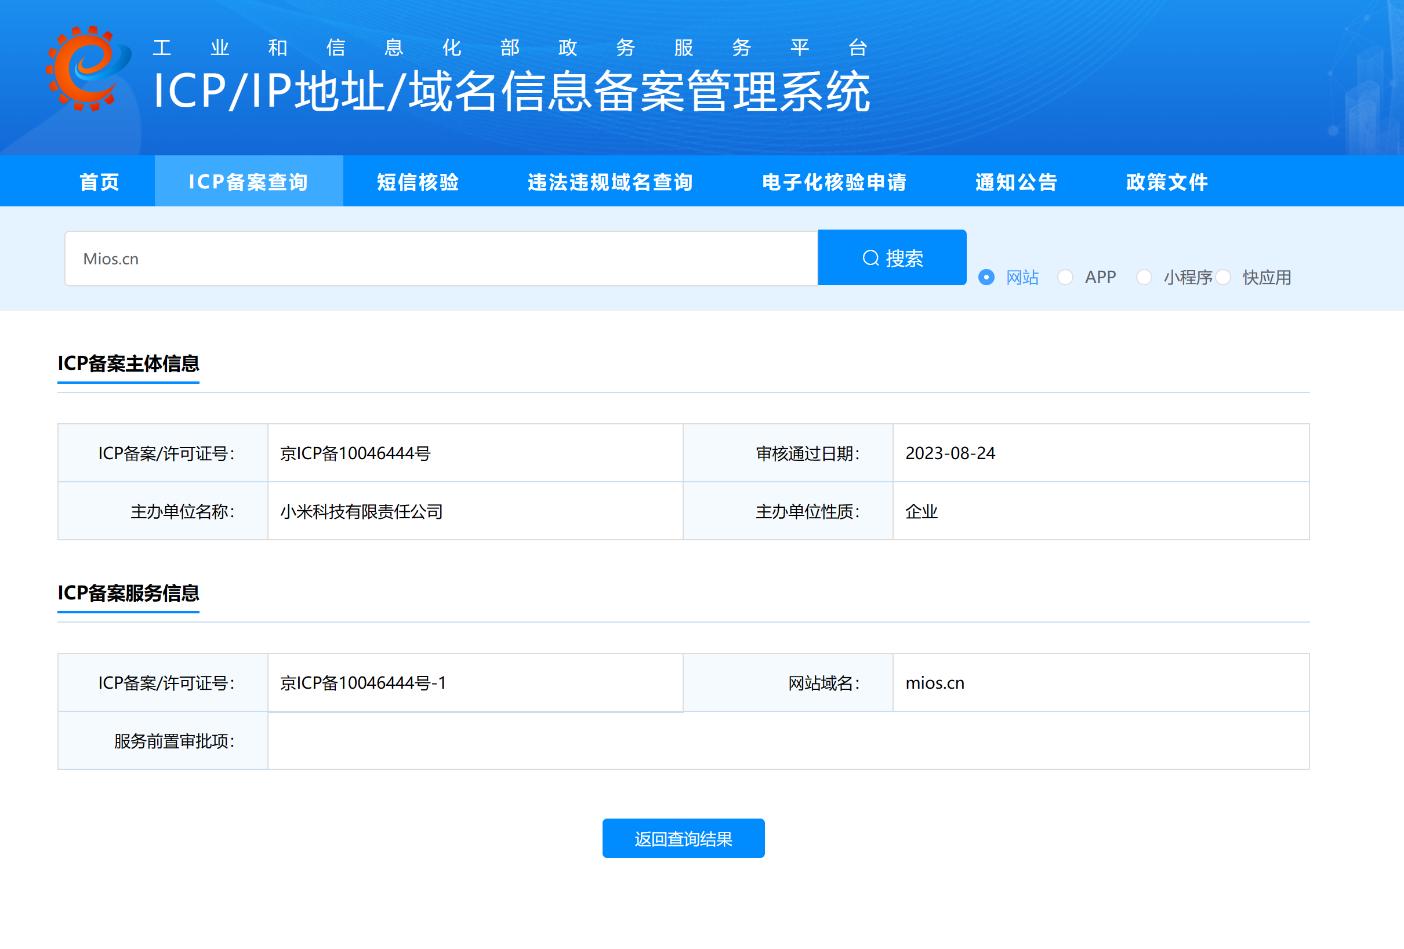Click company name 小米科技有限责任公司
The width and height of the screenshot is (1404, 949).
361,511
